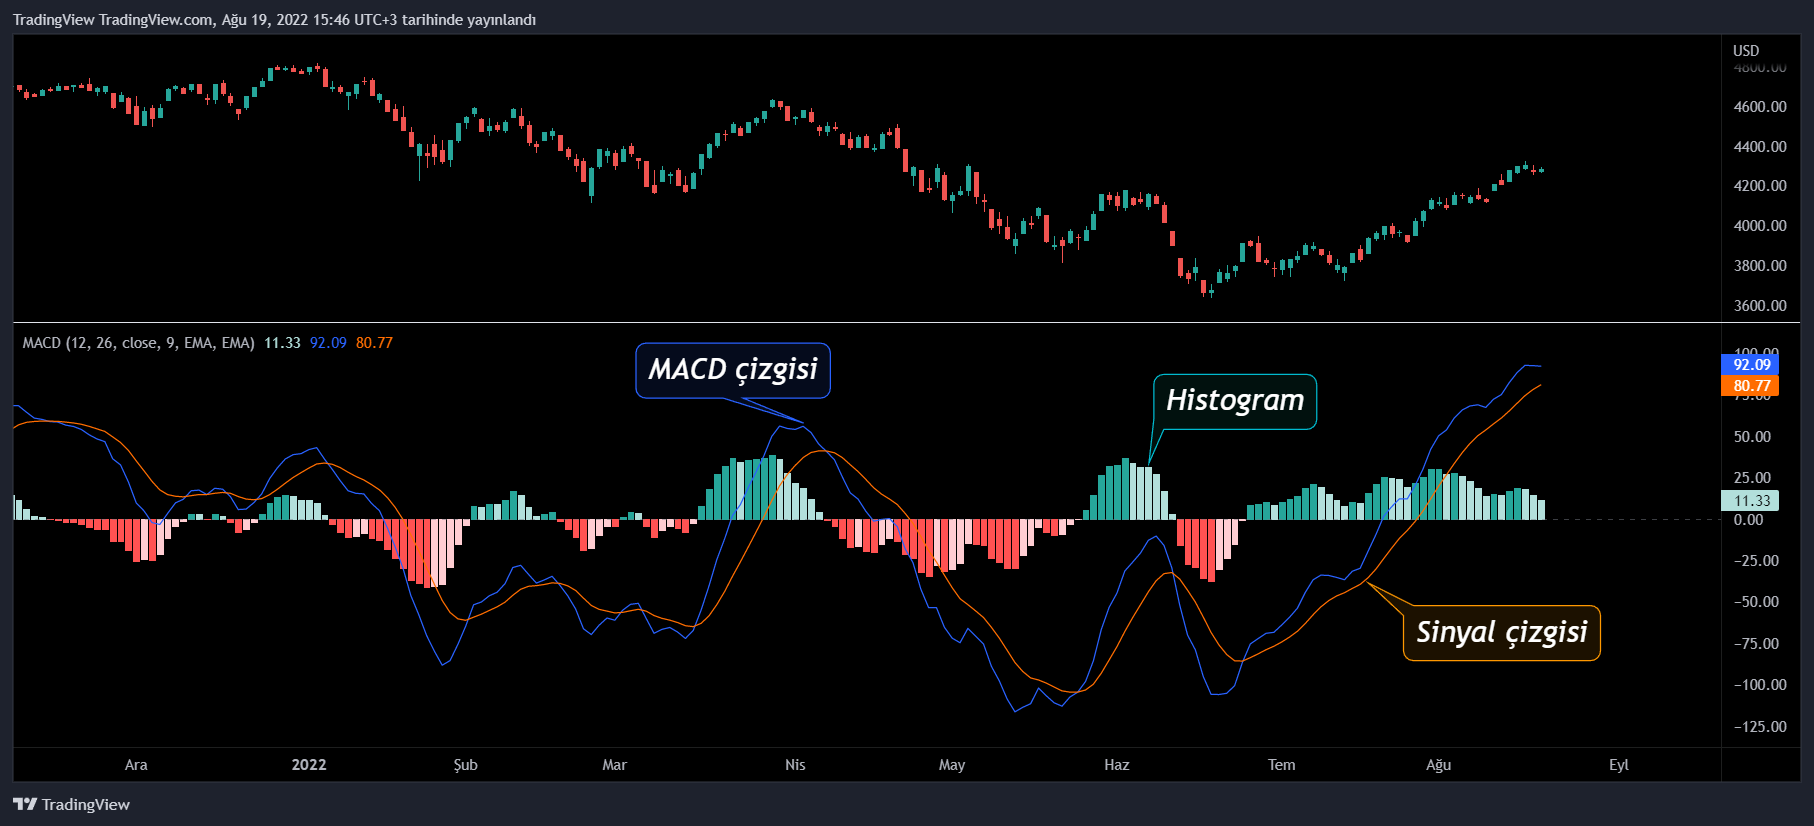The image size is (1814, 826).
Task: Click the "Haz" month on the time axis
Action: tap(1117, 765)
